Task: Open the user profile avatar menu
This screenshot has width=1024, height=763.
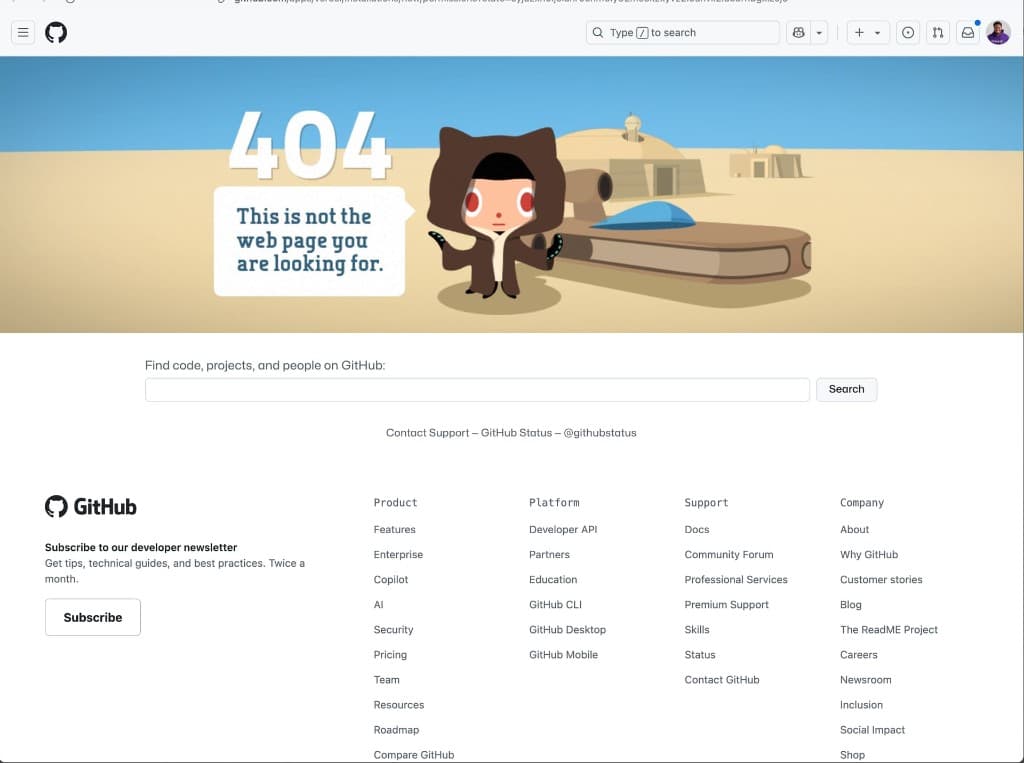Action: pyautogui.click(x=999, y=33)
